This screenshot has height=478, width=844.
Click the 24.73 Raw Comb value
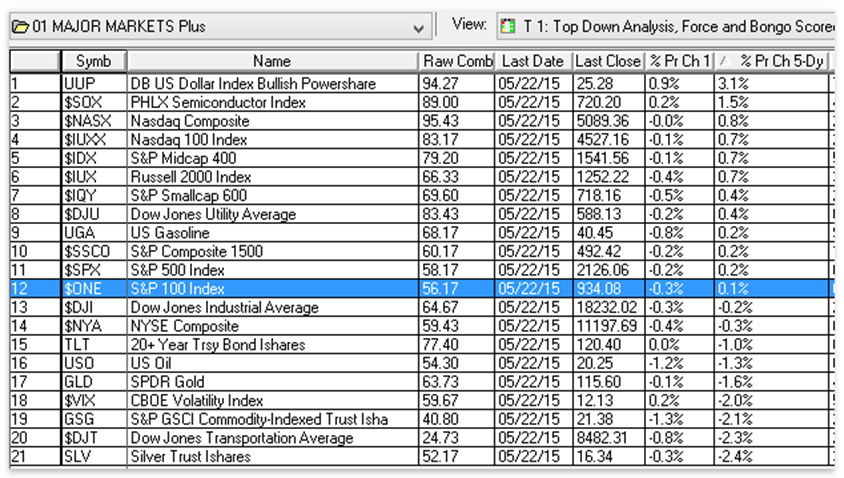(440, 438)
